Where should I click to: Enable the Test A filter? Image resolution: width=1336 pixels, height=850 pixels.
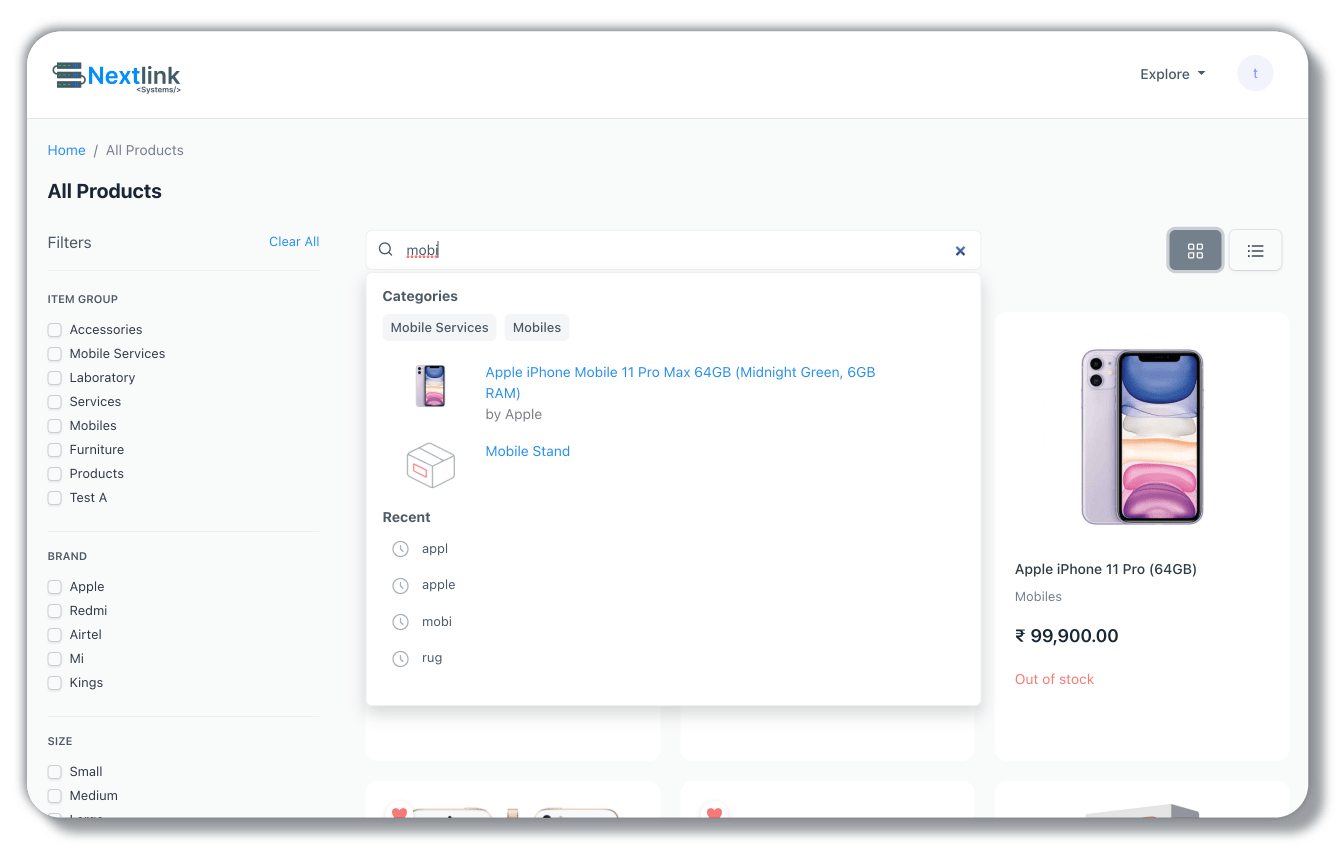(x=55, y=498)
